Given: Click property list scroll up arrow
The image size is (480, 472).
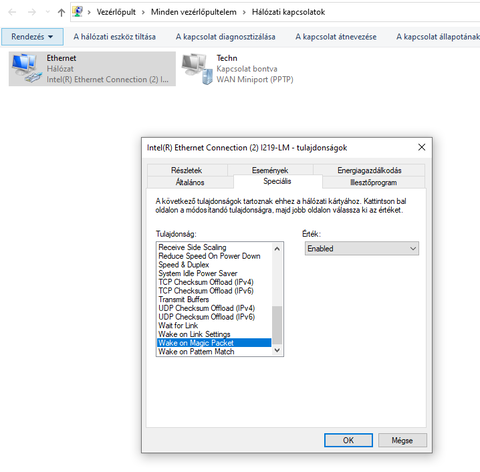Looking at the screenshot, I should click(277, 249).
